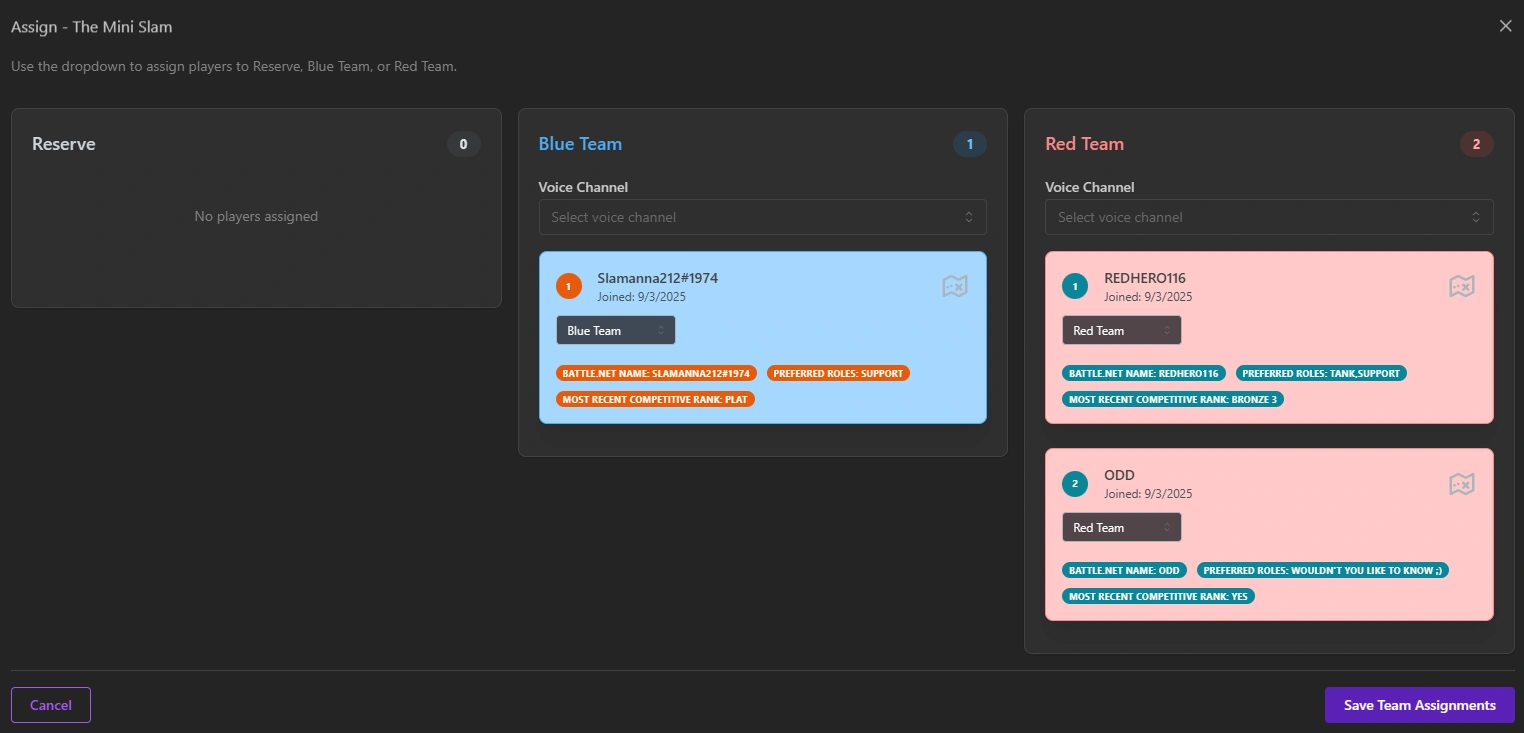Expand REDHERO116's Red Team assignment dropdown
1524x733 pixels.
(x=1121, y=330)
